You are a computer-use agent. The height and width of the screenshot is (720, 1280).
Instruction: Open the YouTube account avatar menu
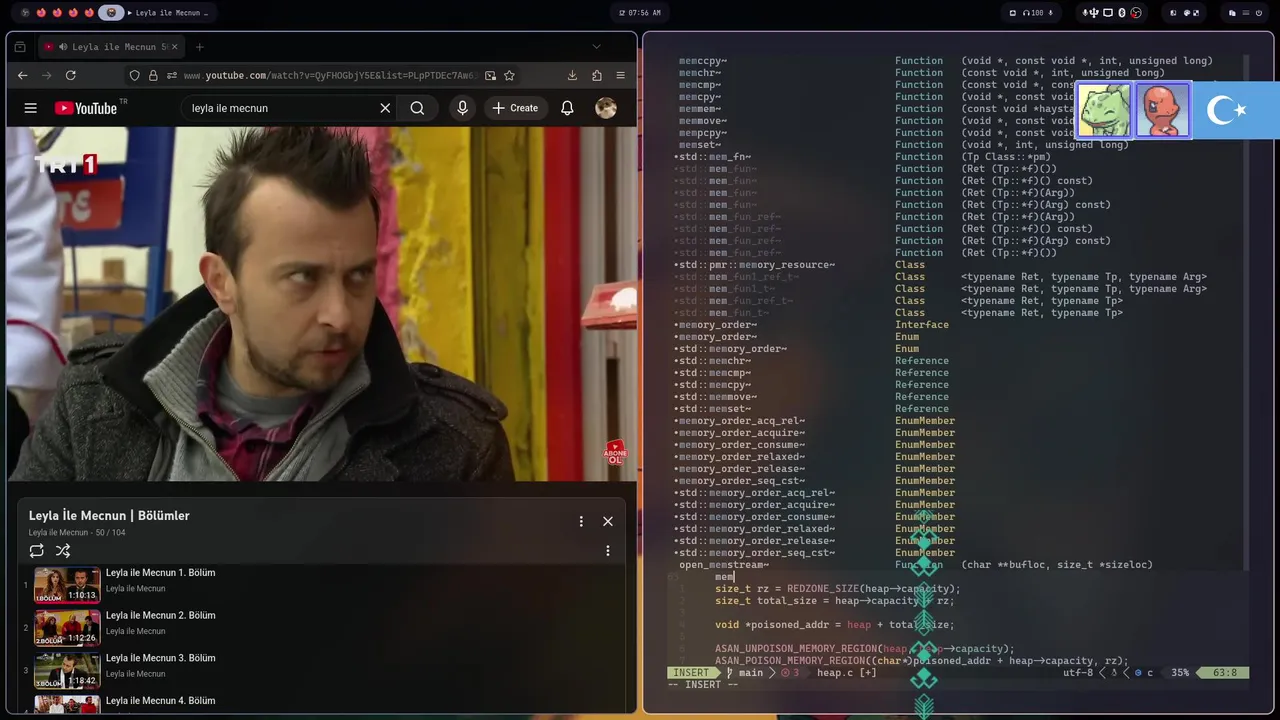pos(606,108)
